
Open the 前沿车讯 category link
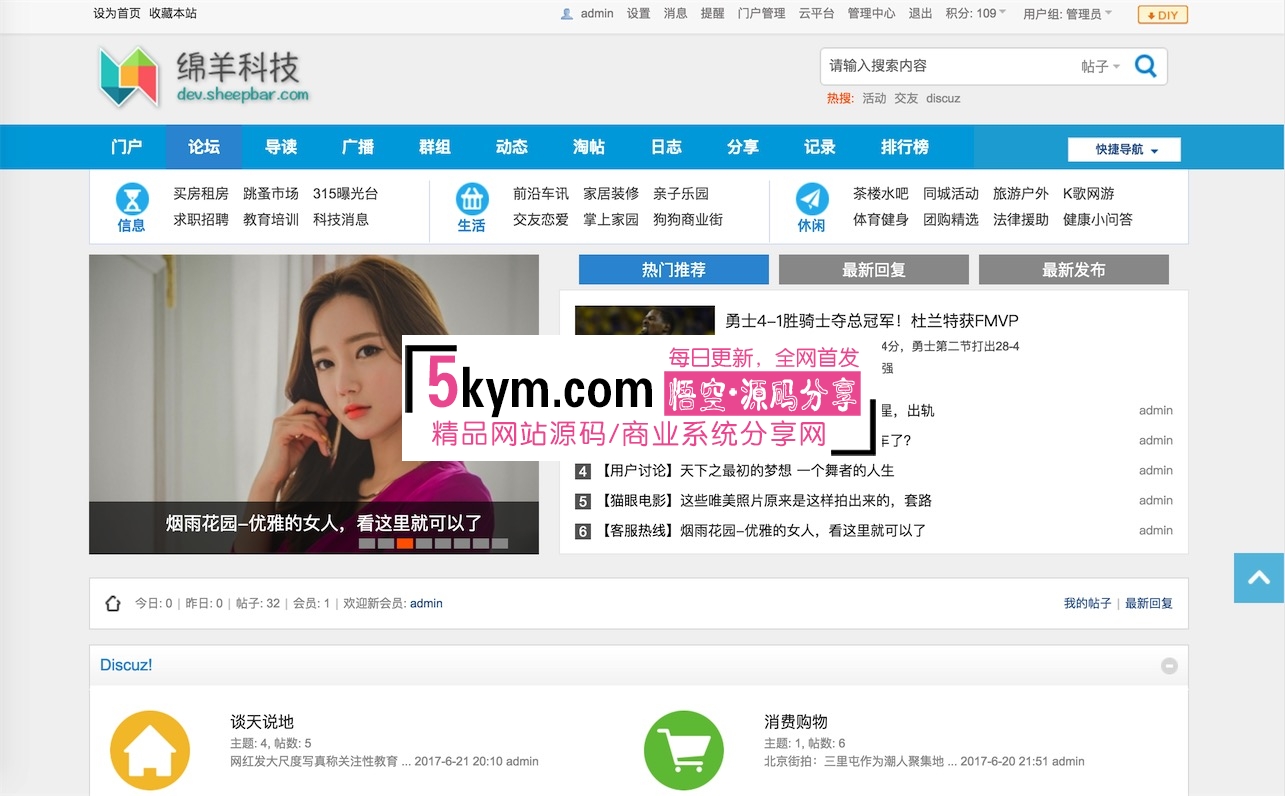[541, 194]
